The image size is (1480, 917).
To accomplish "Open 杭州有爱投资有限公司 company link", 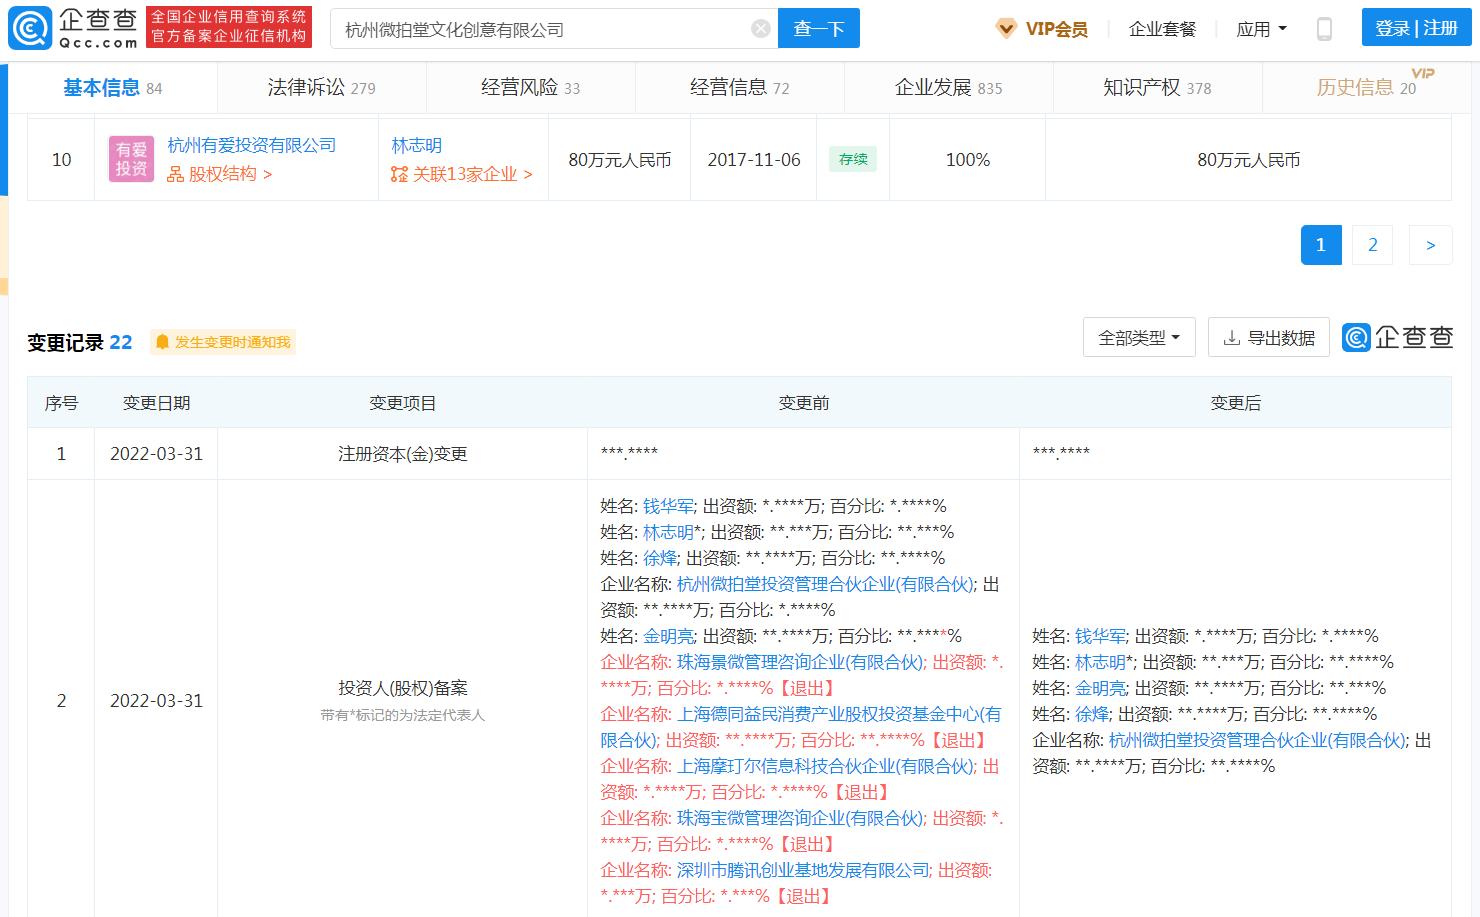I will pos(251,145).
